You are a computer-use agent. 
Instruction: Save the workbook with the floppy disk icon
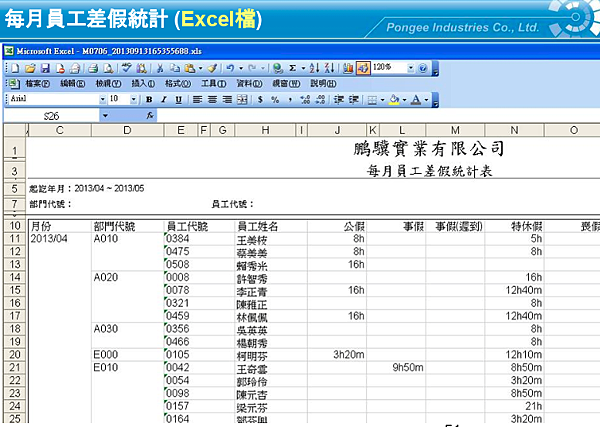tap(45, 68)
